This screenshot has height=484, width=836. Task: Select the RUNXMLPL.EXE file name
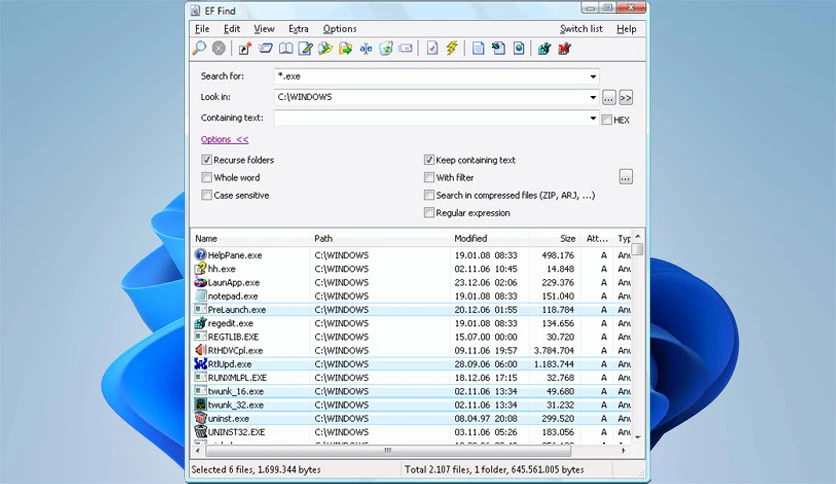coord(237,377)
